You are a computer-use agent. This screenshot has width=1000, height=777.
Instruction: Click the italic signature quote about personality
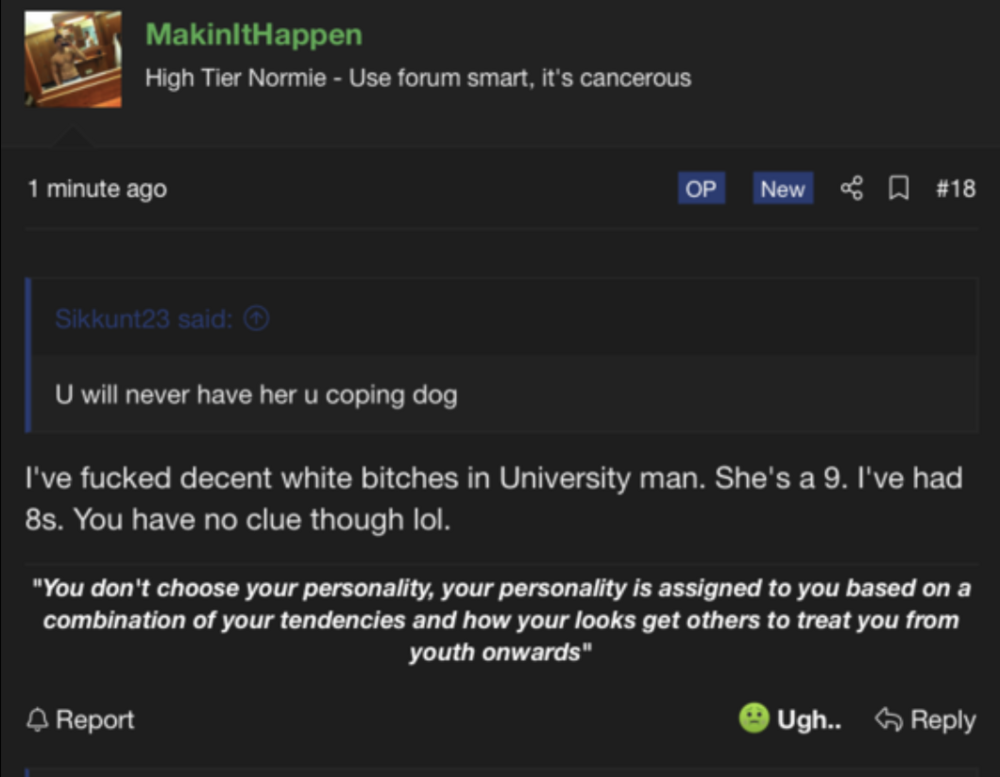pyautogui.click(x=501, y=620)
